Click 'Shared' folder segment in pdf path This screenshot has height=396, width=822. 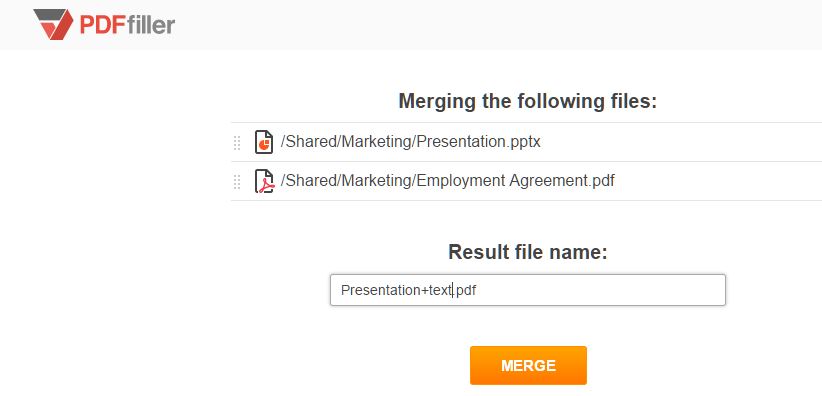pyautogui.click(x=310, y=181)
